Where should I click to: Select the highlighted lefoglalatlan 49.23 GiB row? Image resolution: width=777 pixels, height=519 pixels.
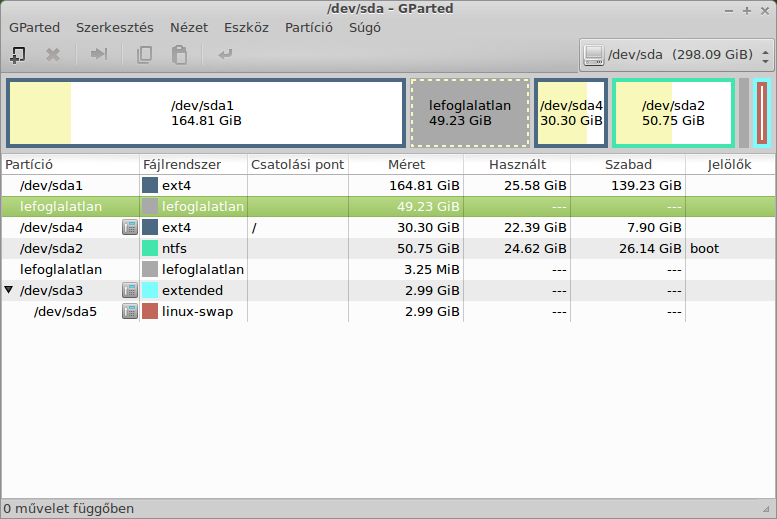[x=388, y=206]
